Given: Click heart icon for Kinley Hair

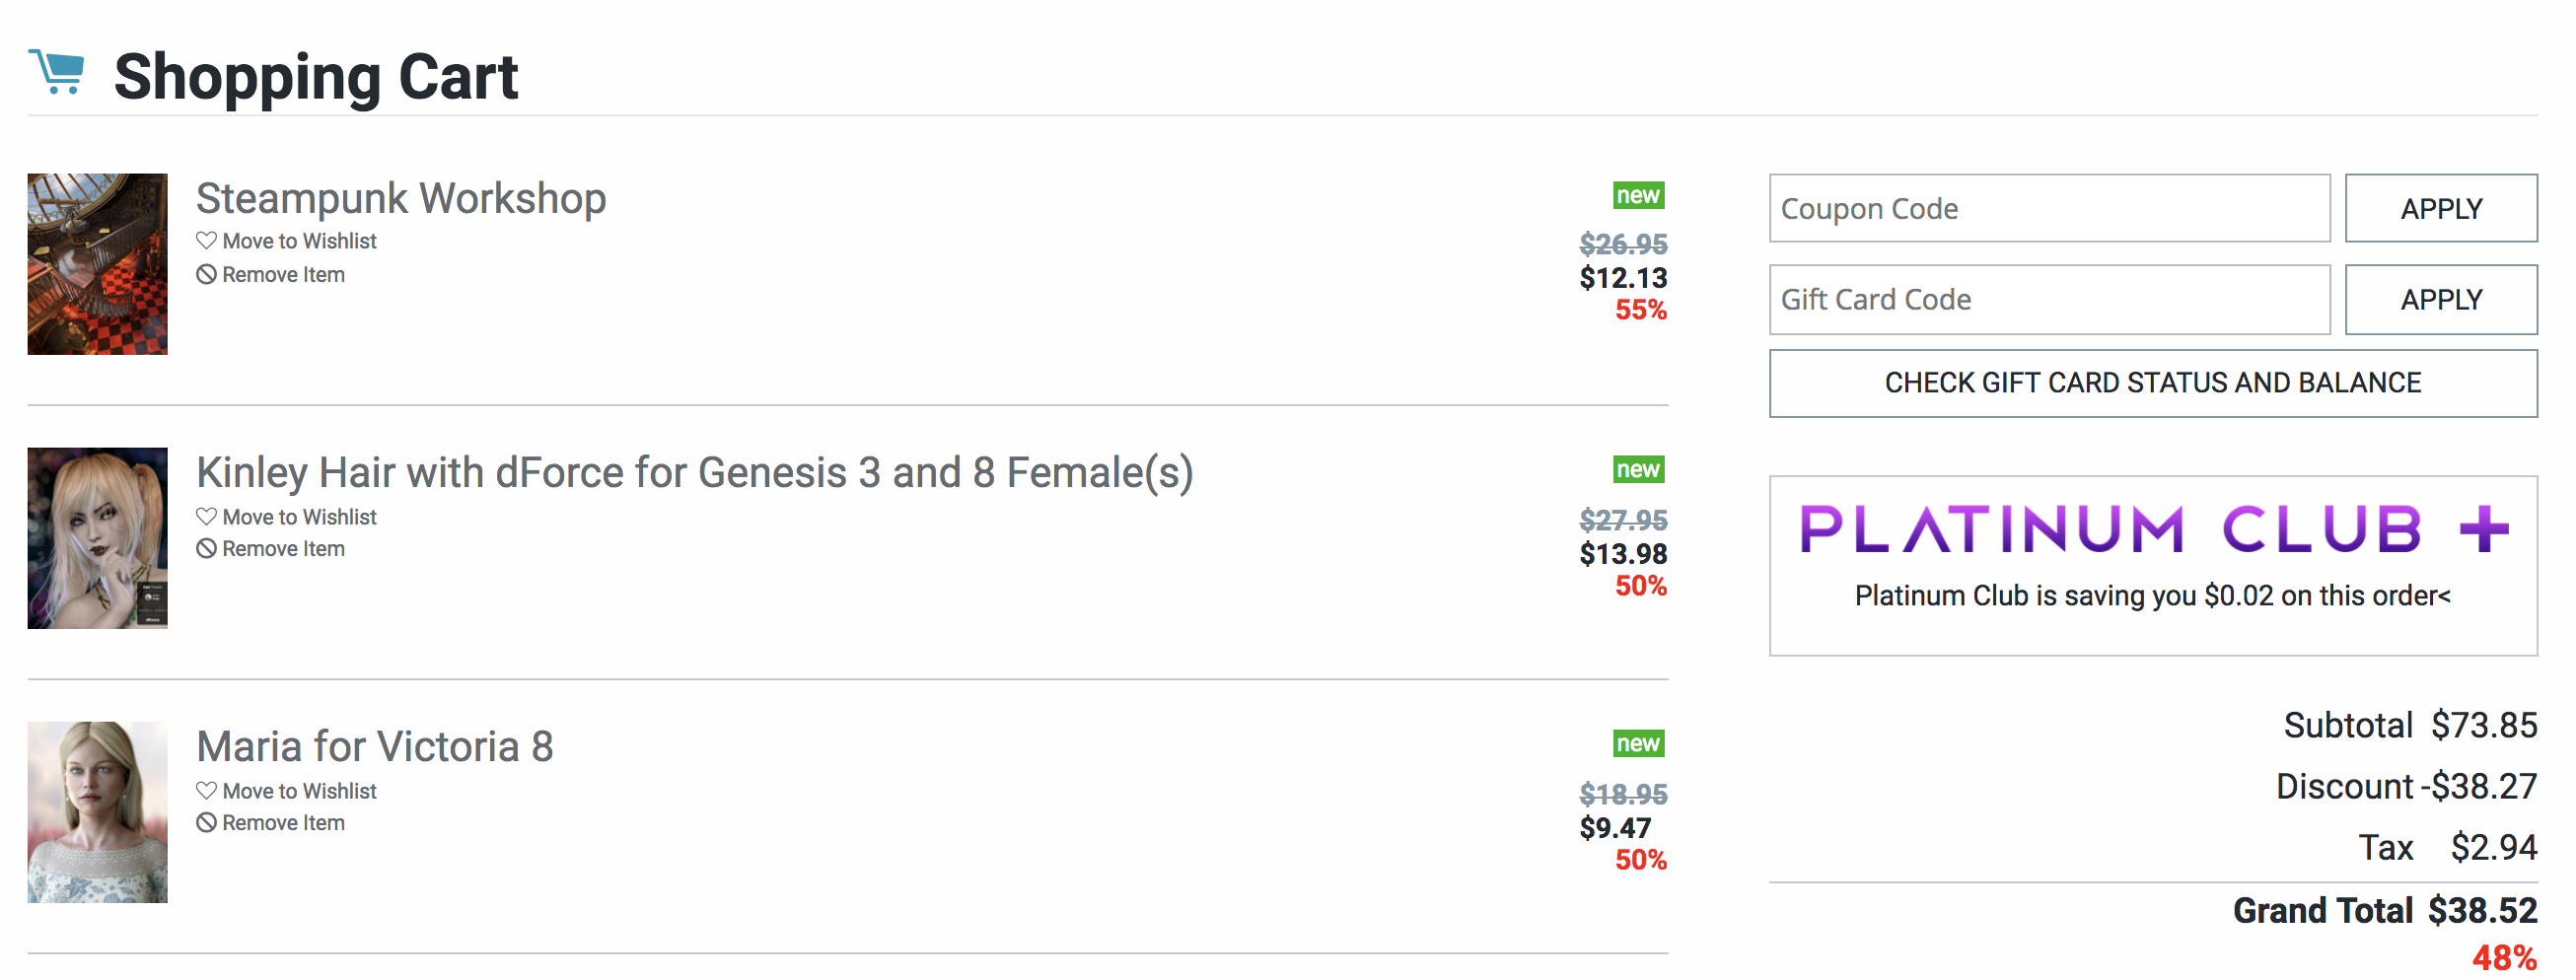Looking at the screenshot, I should (206, 517).
